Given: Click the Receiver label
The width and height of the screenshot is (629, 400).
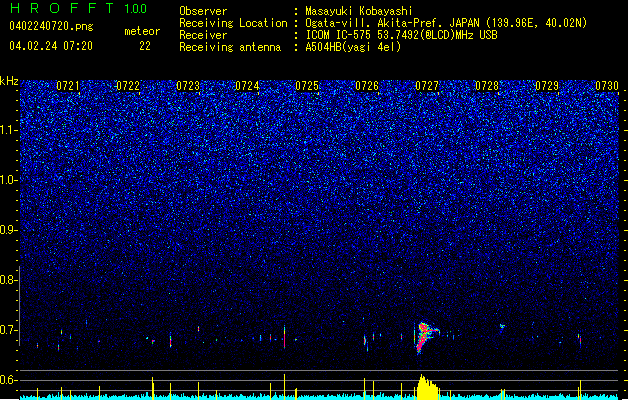Looking at the screenshot, I should [x=203, y=35].
